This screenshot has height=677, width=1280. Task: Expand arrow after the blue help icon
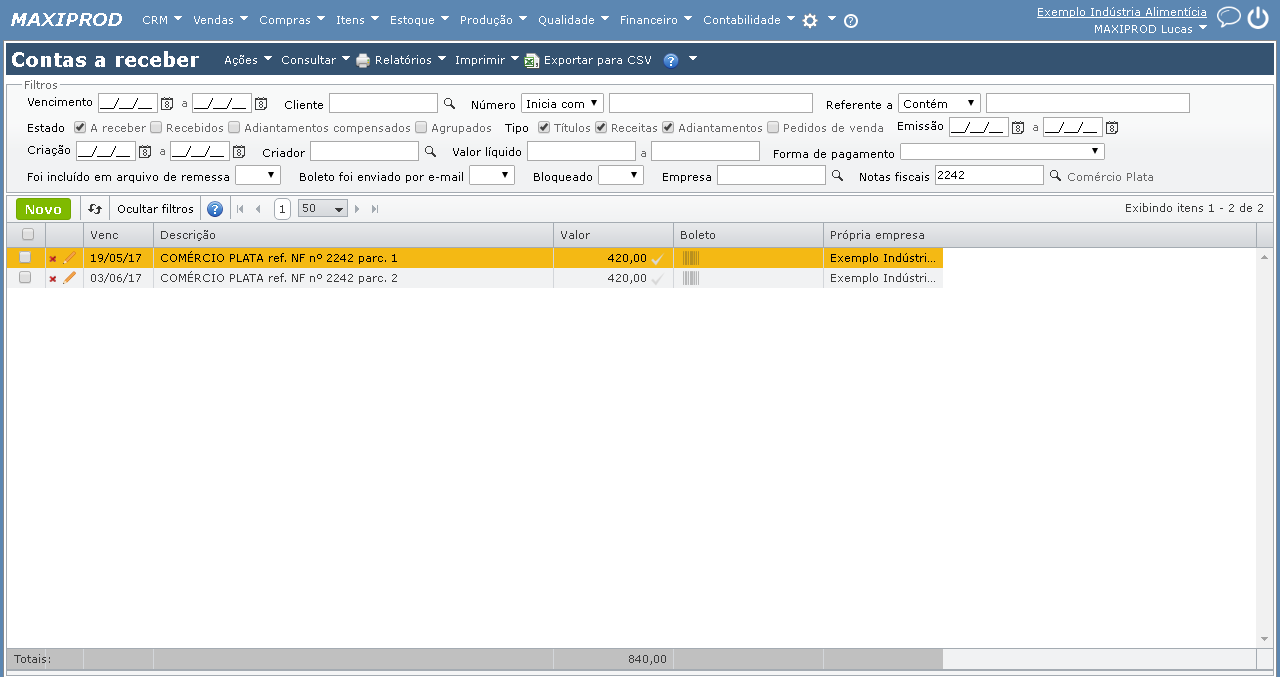(692, 59)
